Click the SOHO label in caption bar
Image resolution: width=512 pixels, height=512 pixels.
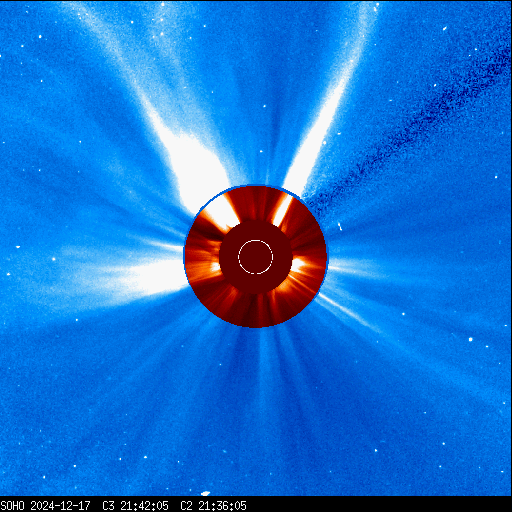[12, 506]
